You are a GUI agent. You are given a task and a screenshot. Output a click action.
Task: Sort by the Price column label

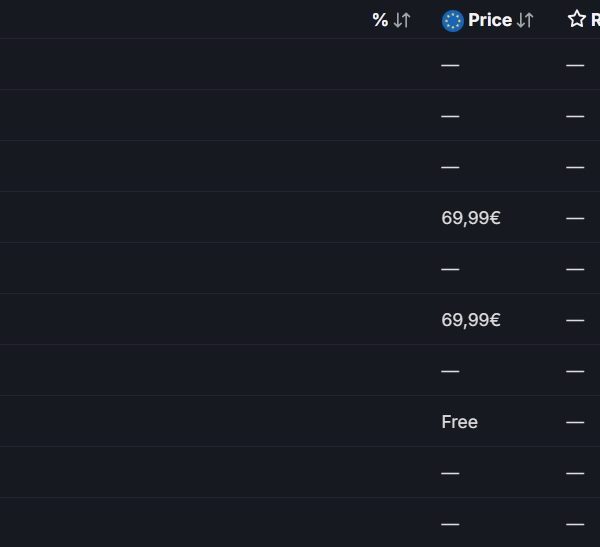coord(490,20)
